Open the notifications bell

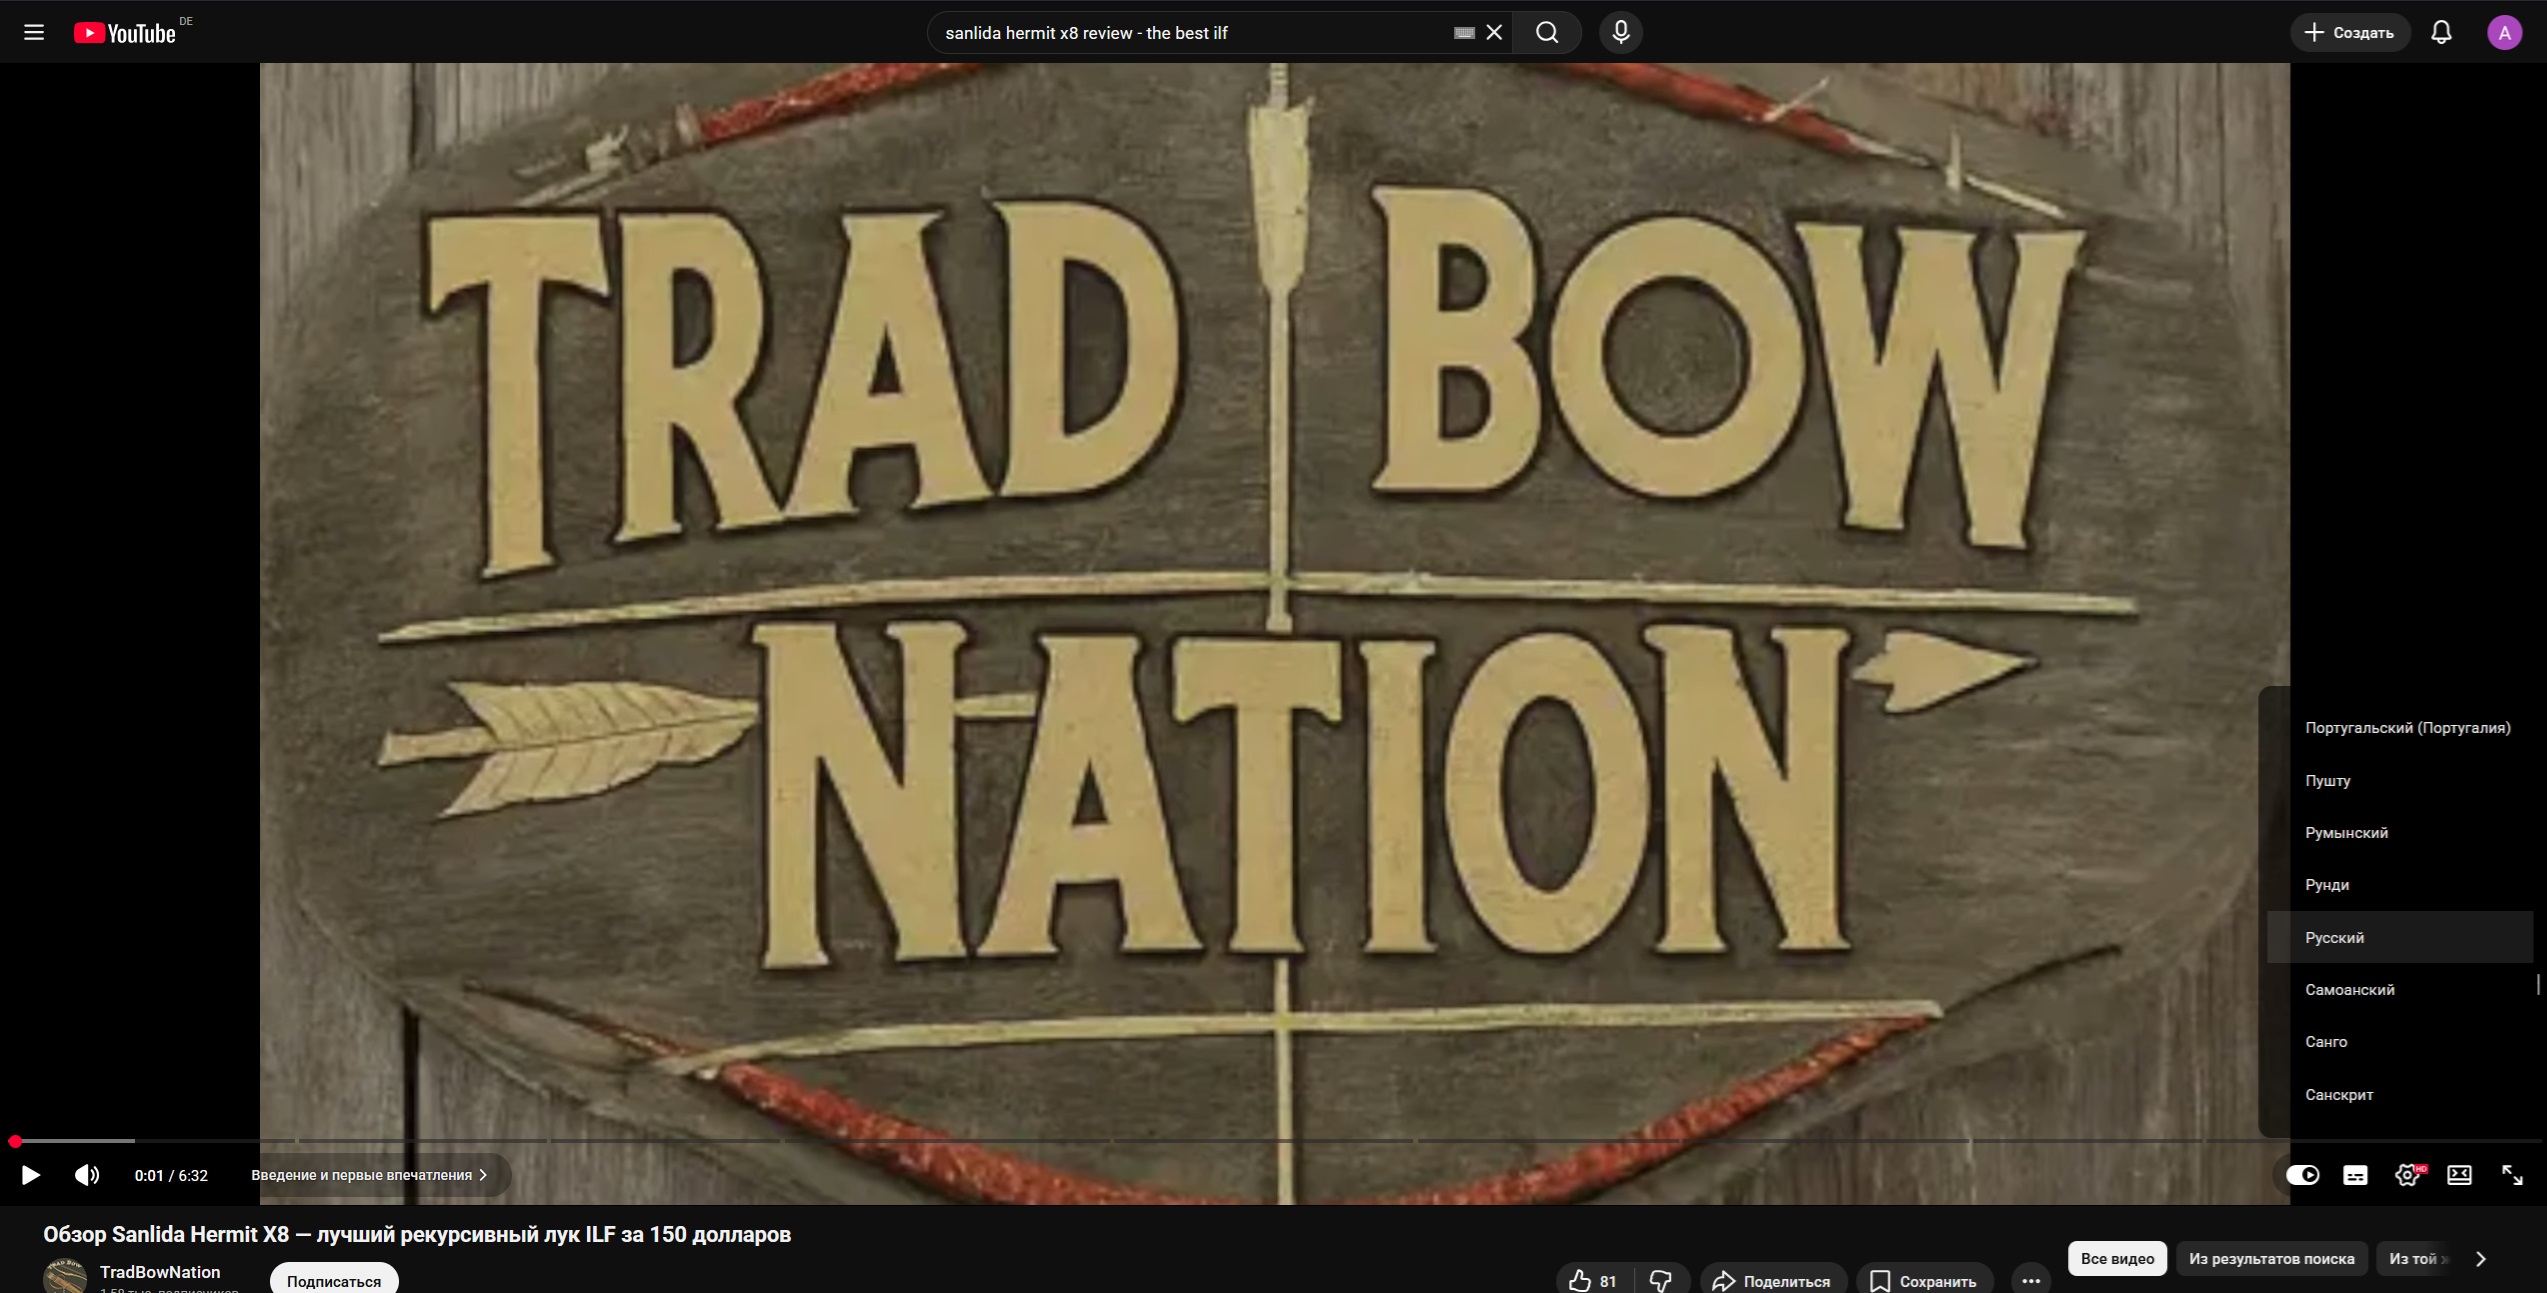(x=2441, y=33)
